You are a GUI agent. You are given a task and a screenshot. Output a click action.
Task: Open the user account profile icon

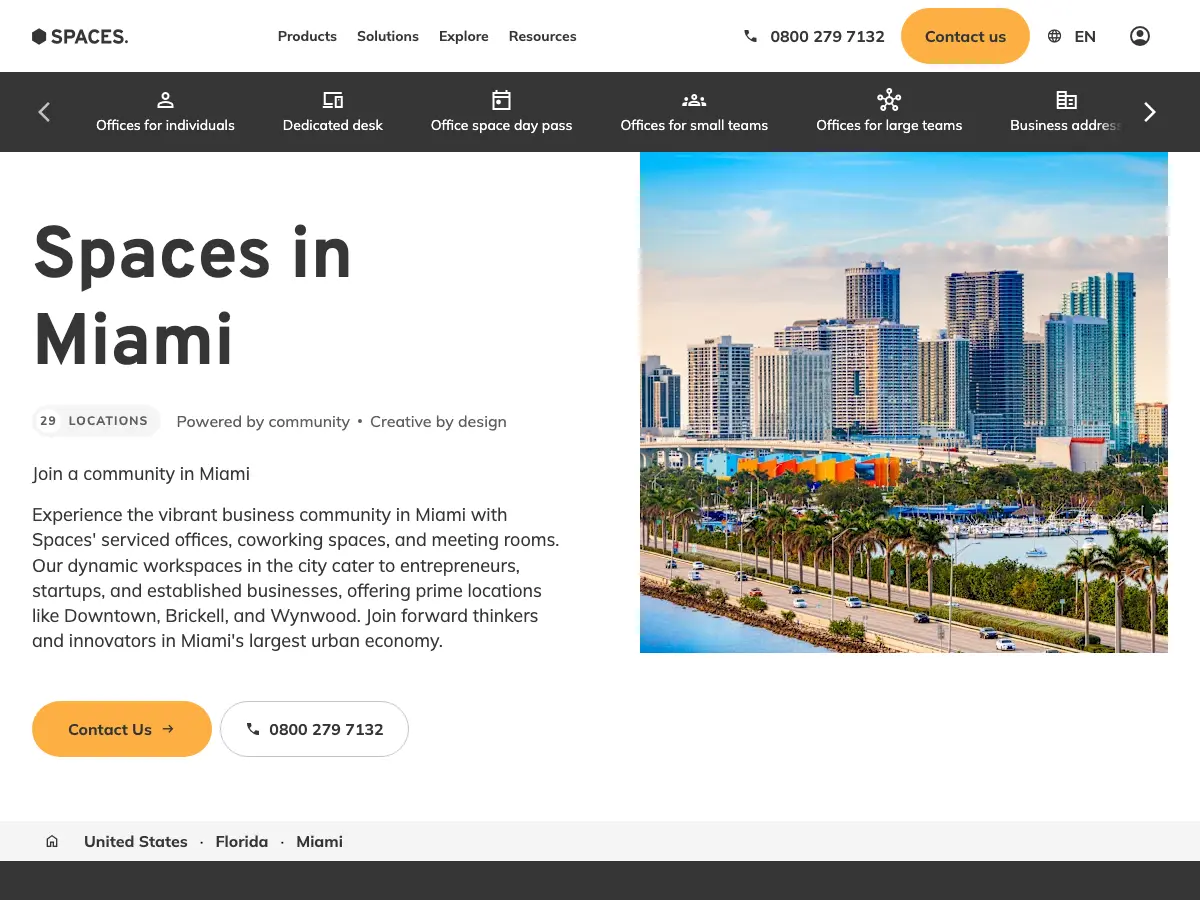[x=1140, y=36]
